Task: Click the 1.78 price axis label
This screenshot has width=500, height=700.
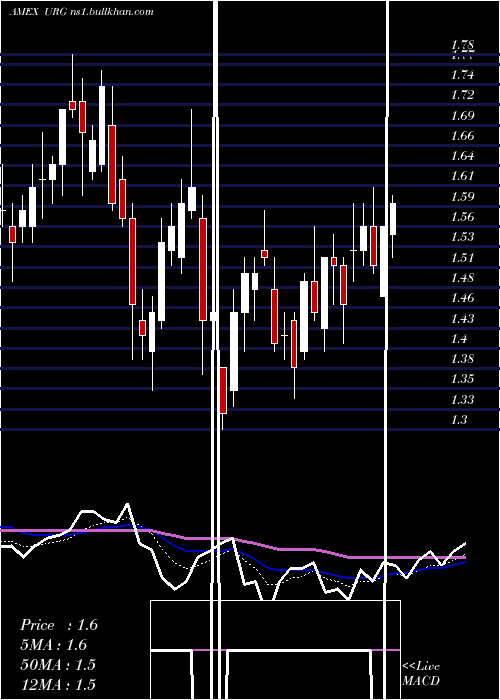Action: (x=462, y=45)
